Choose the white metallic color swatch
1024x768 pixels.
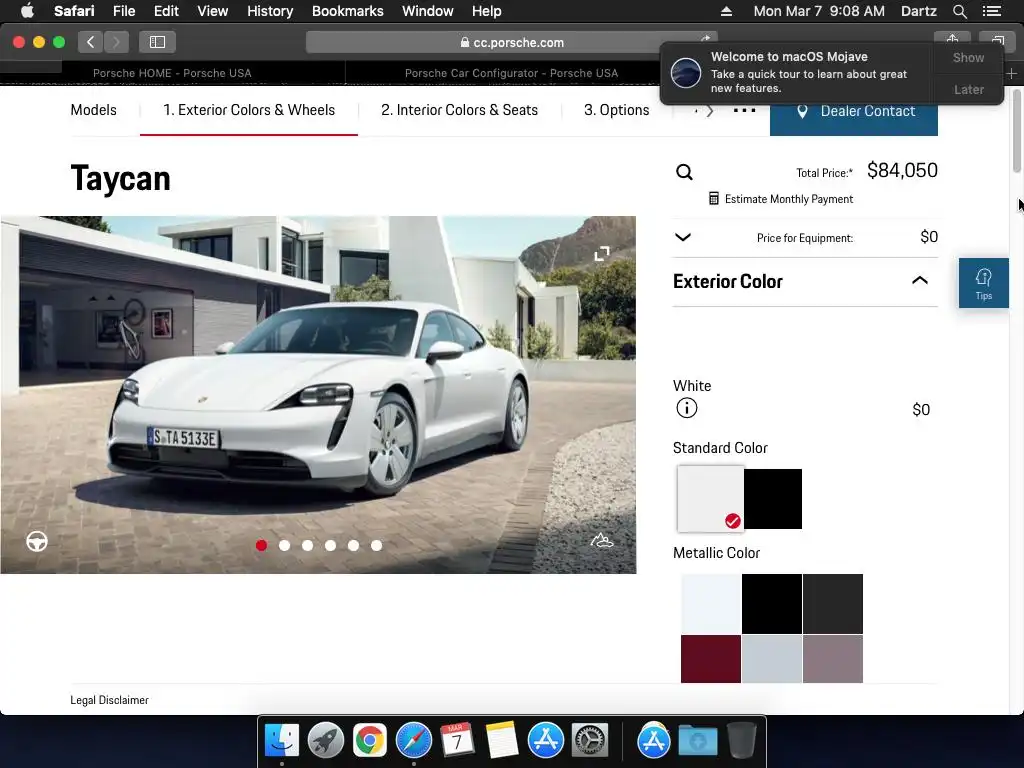point(711,604)
